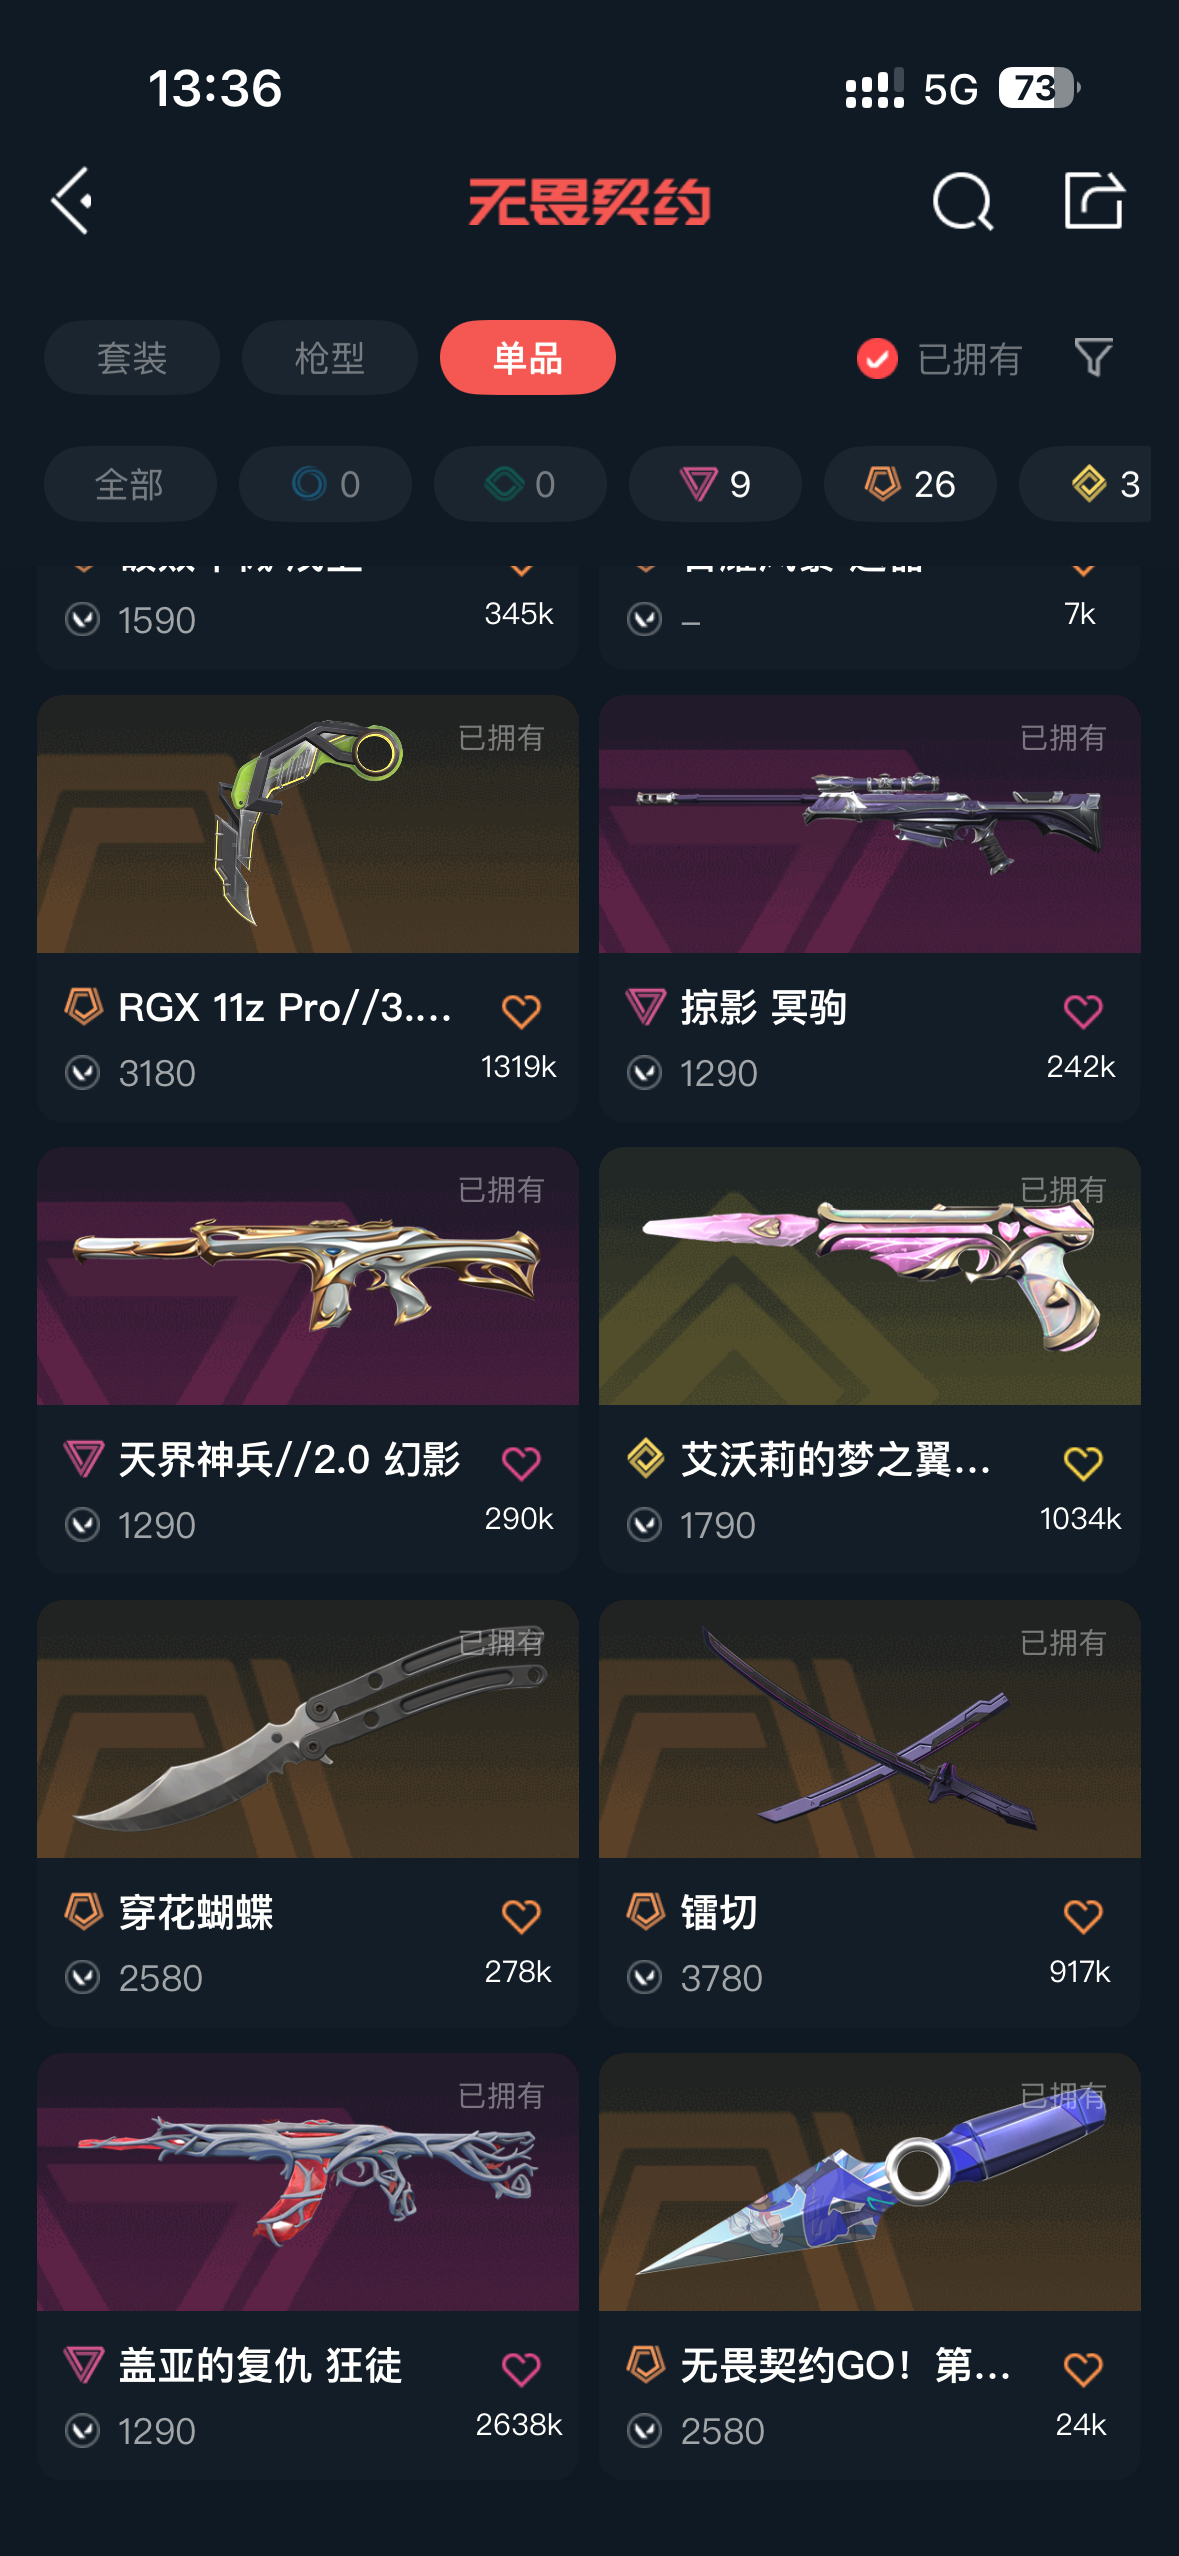Tap the share icon in header
The height and width of the screenshot is (2556, 1179).
(x=1093, y=200)
